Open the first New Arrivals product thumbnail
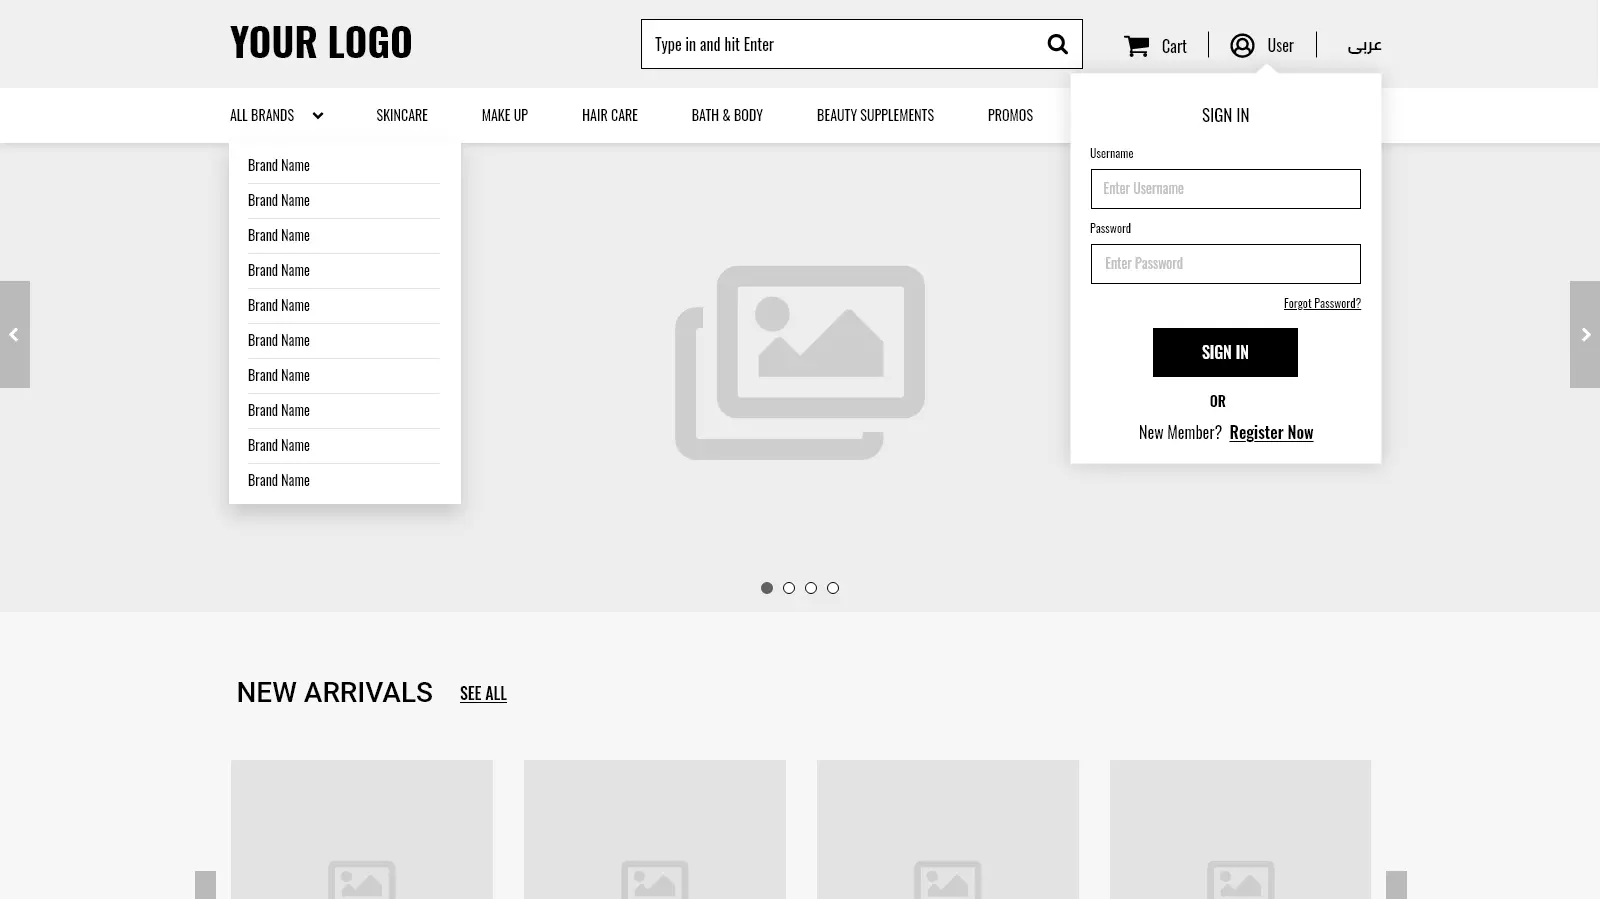Screen dimensions: 1600x899 362,829
